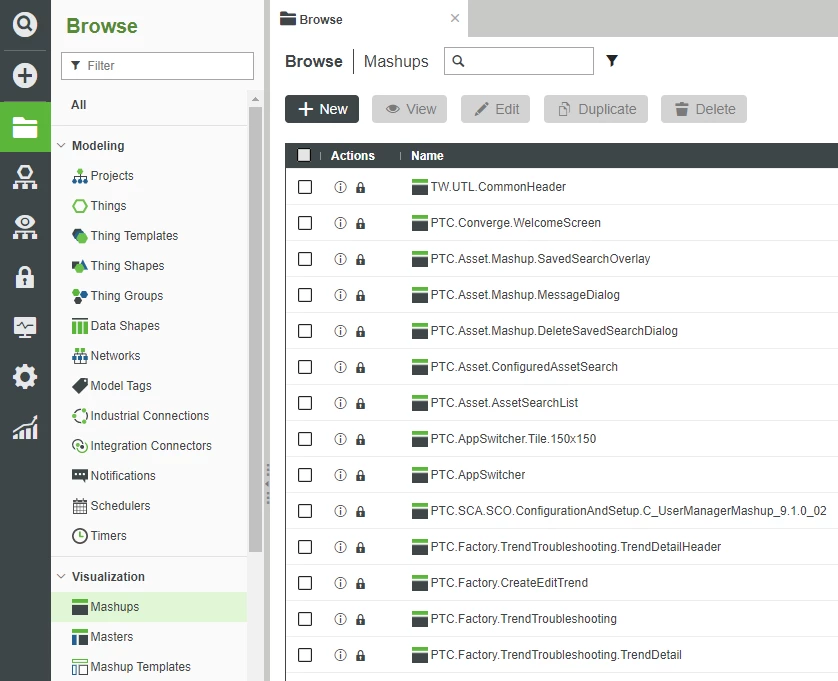The image size is (838, 681).
Task: Click the panel splitter collapse handle
Action: pyautogui.click(x=267, y=484)
